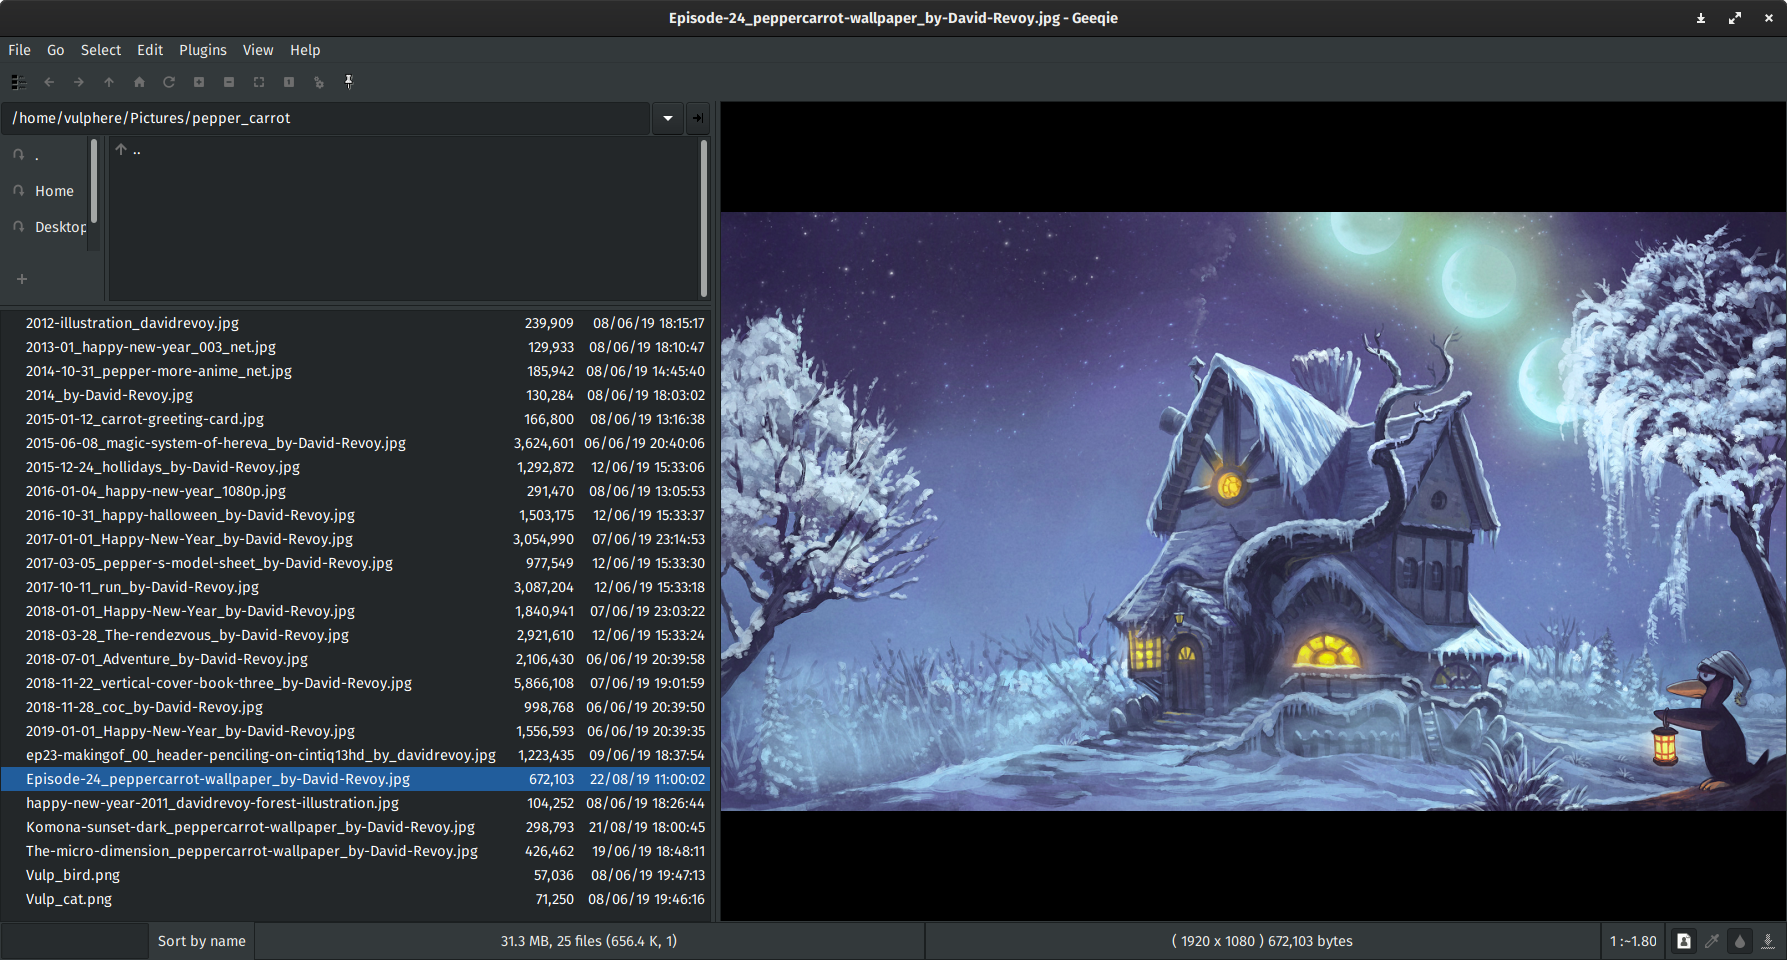Click the zoom ratio label 1:~1.80
Viewport: 1787px width, 960px height.
coord(1633,941)
